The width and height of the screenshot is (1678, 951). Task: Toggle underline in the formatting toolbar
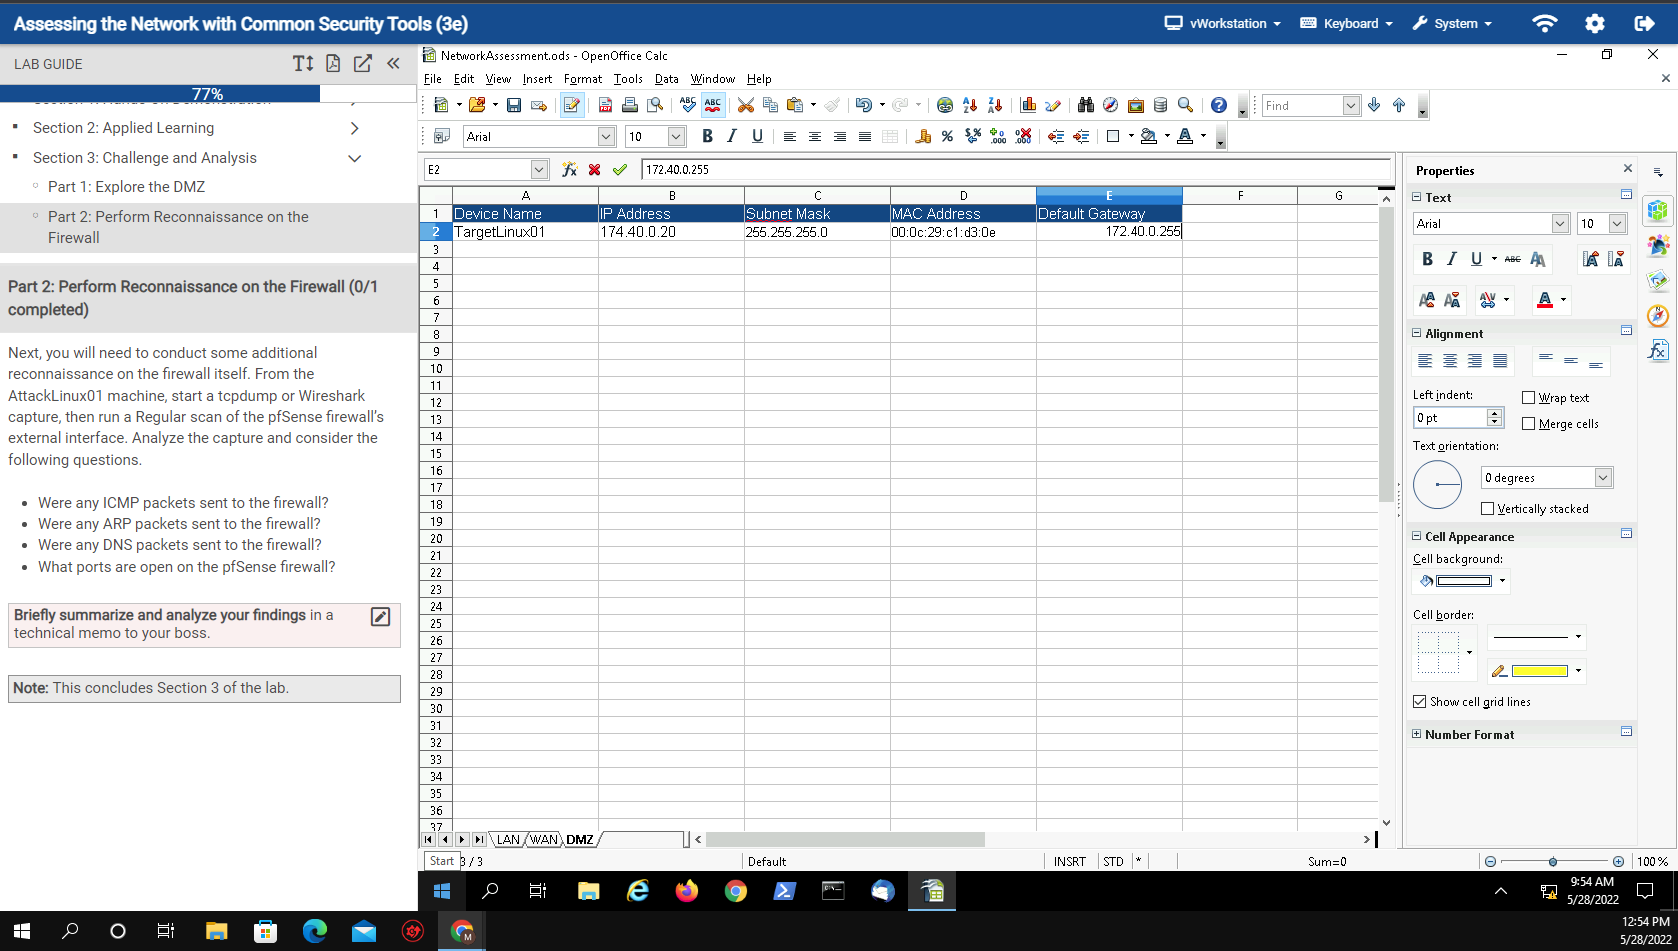pyautogui.click(x=757, y=136)
